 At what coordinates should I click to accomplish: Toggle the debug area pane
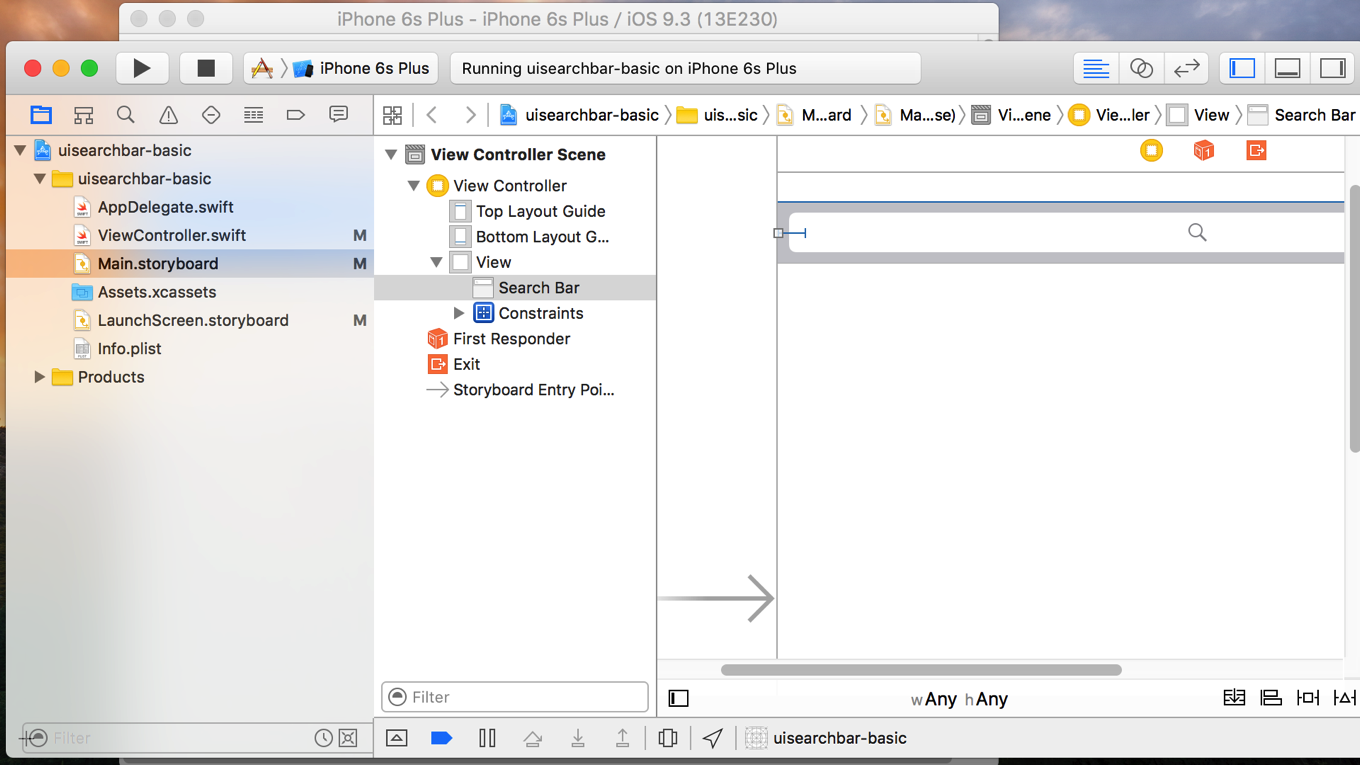[1287, 68]
